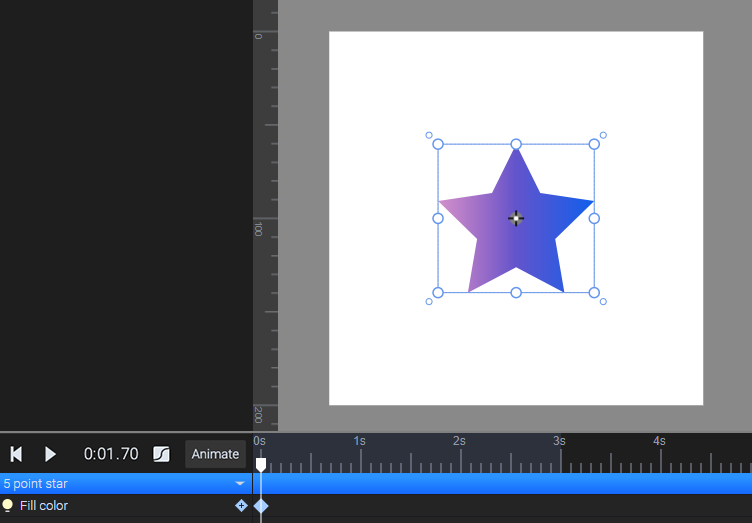The width and height of the screenshot is (752, 523).
Task: Jump to the start of the animation
Action: [x=16, y=454]
